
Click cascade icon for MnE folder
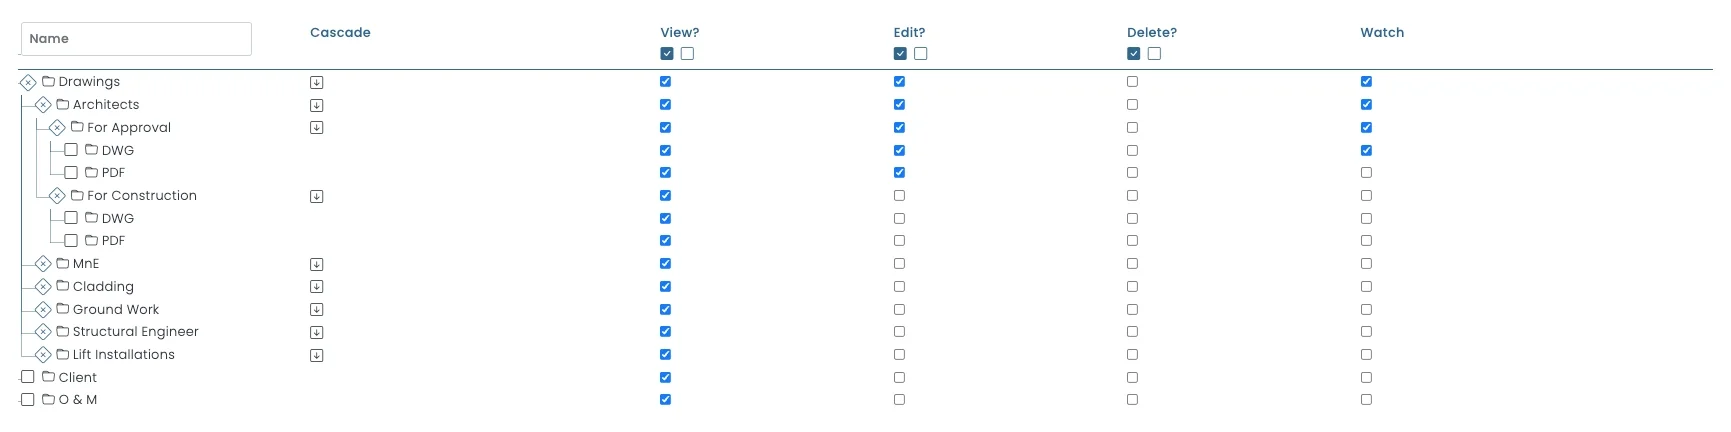pyautogui.click(x=316, y=264)
